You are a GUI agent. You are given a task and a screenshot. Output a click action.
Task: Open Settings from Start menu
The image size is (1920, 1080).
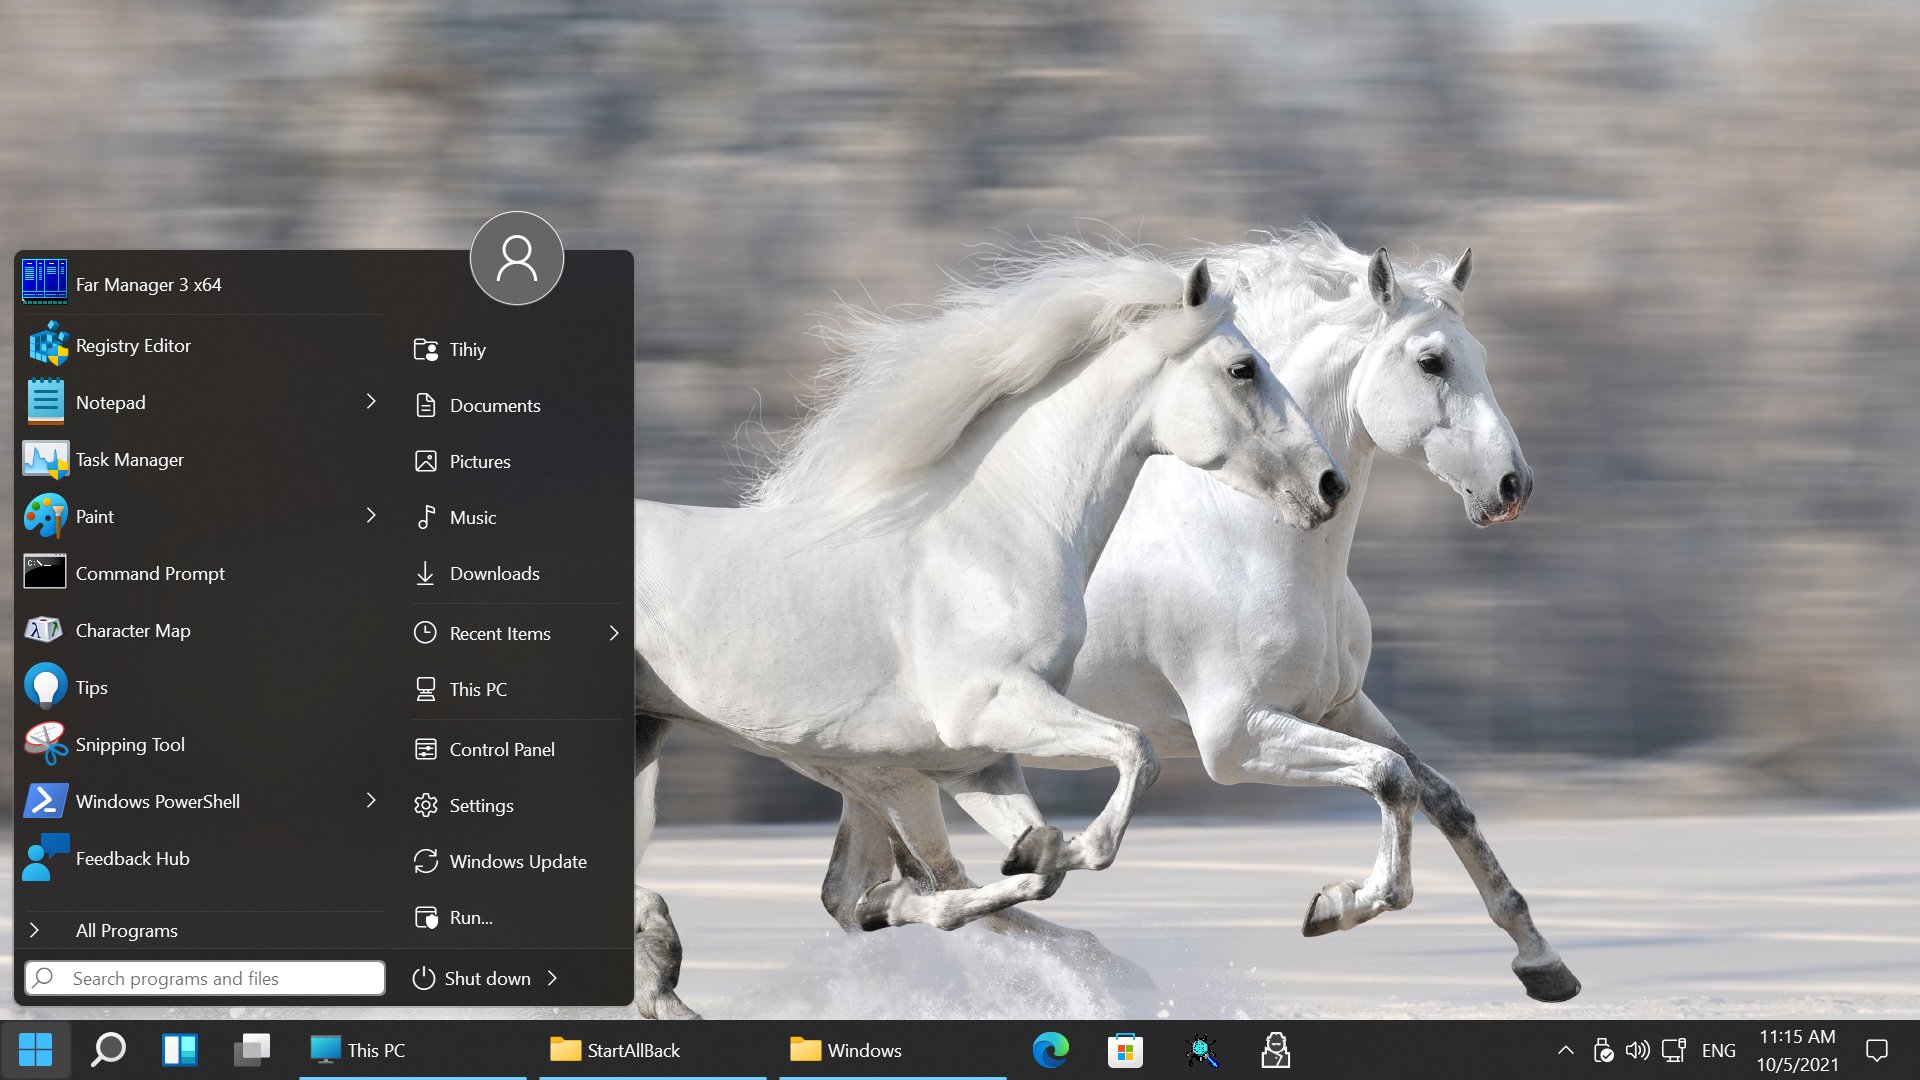(x=480, y=804)
